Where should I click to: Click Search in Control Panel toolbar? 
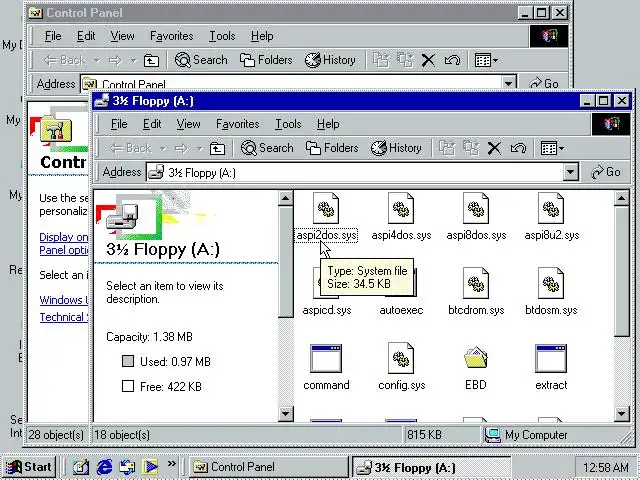pos(201,60)
